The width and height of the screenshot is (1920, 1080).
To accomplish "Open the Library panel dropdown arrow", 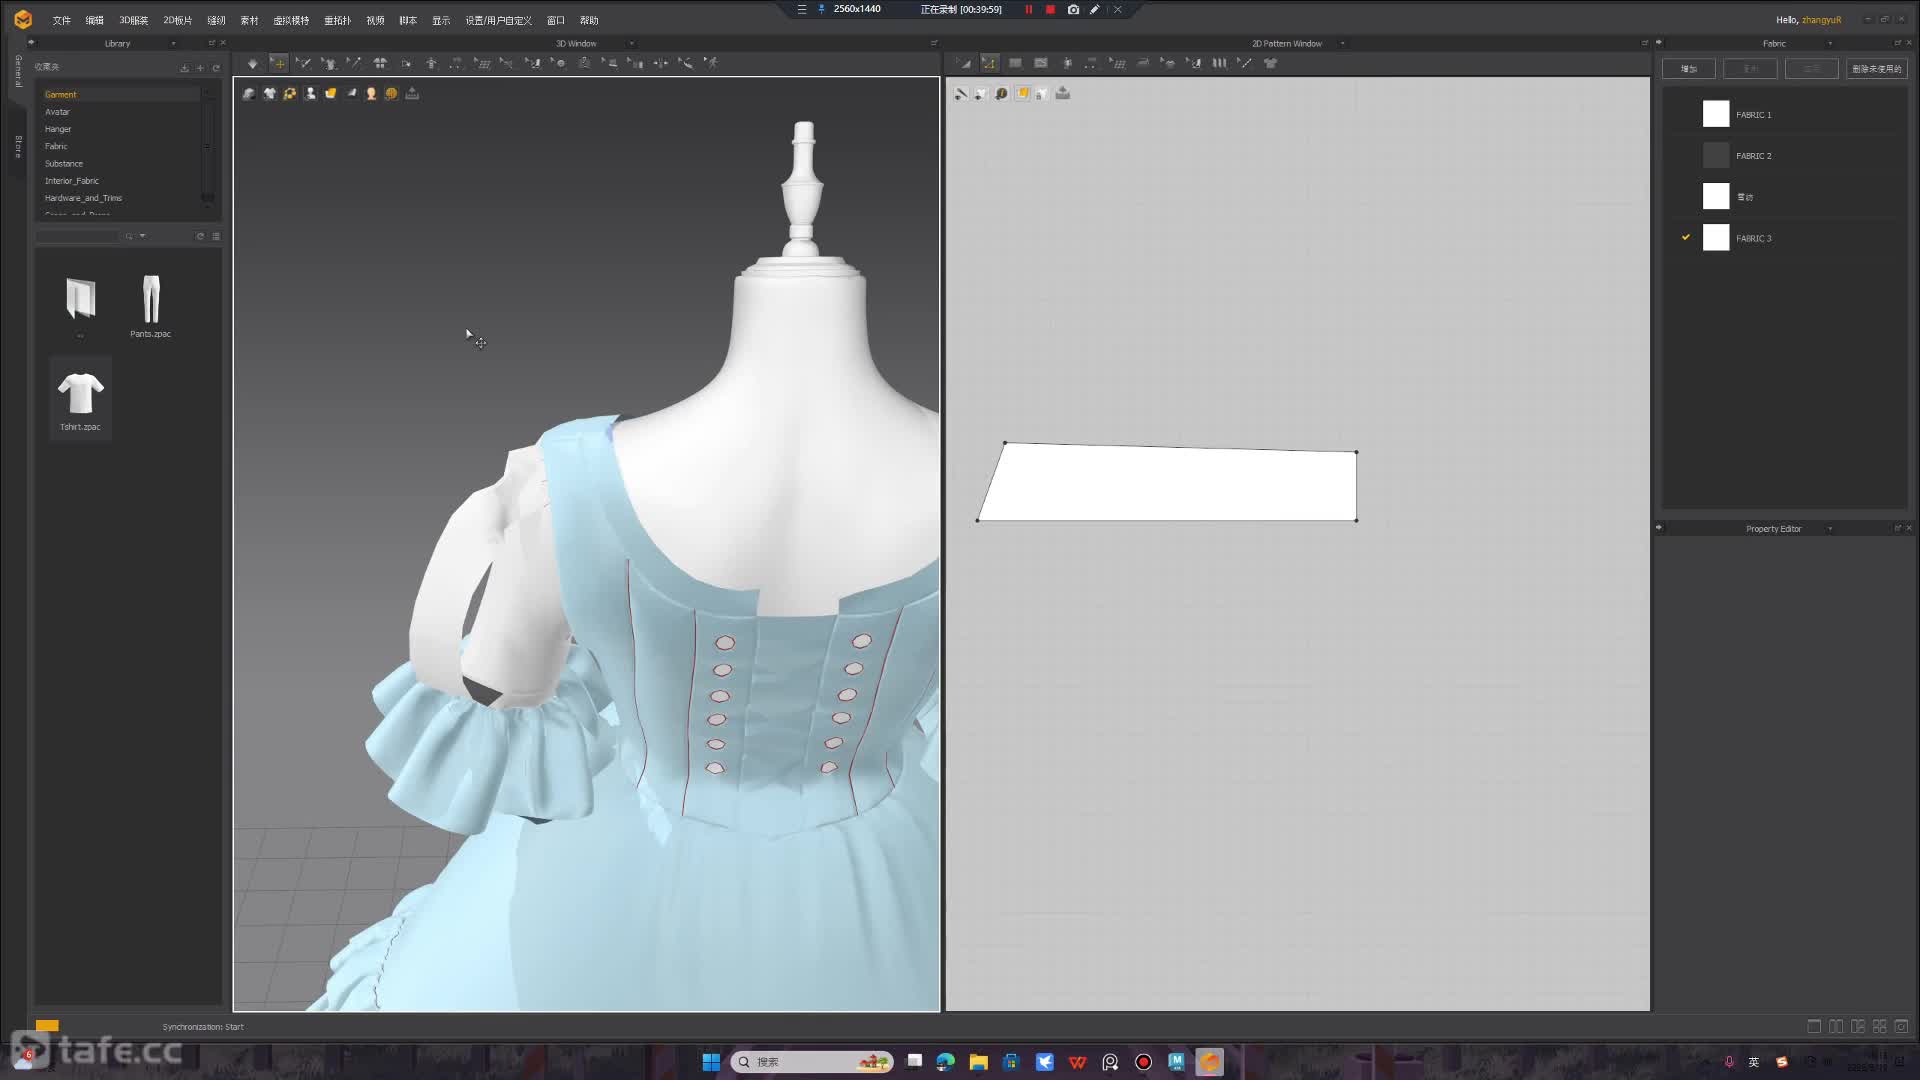I will coord(173,43).
